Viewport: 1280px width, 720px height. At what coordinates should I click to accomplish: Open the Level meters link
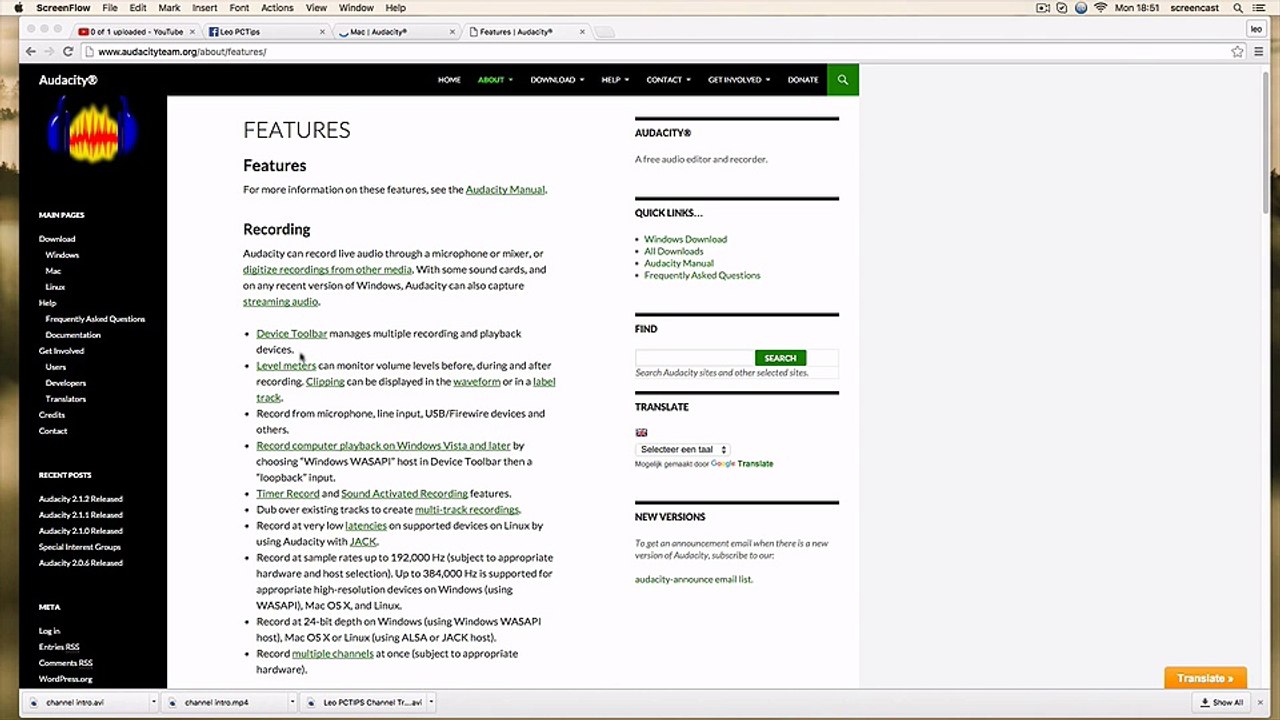click(286, 365)
